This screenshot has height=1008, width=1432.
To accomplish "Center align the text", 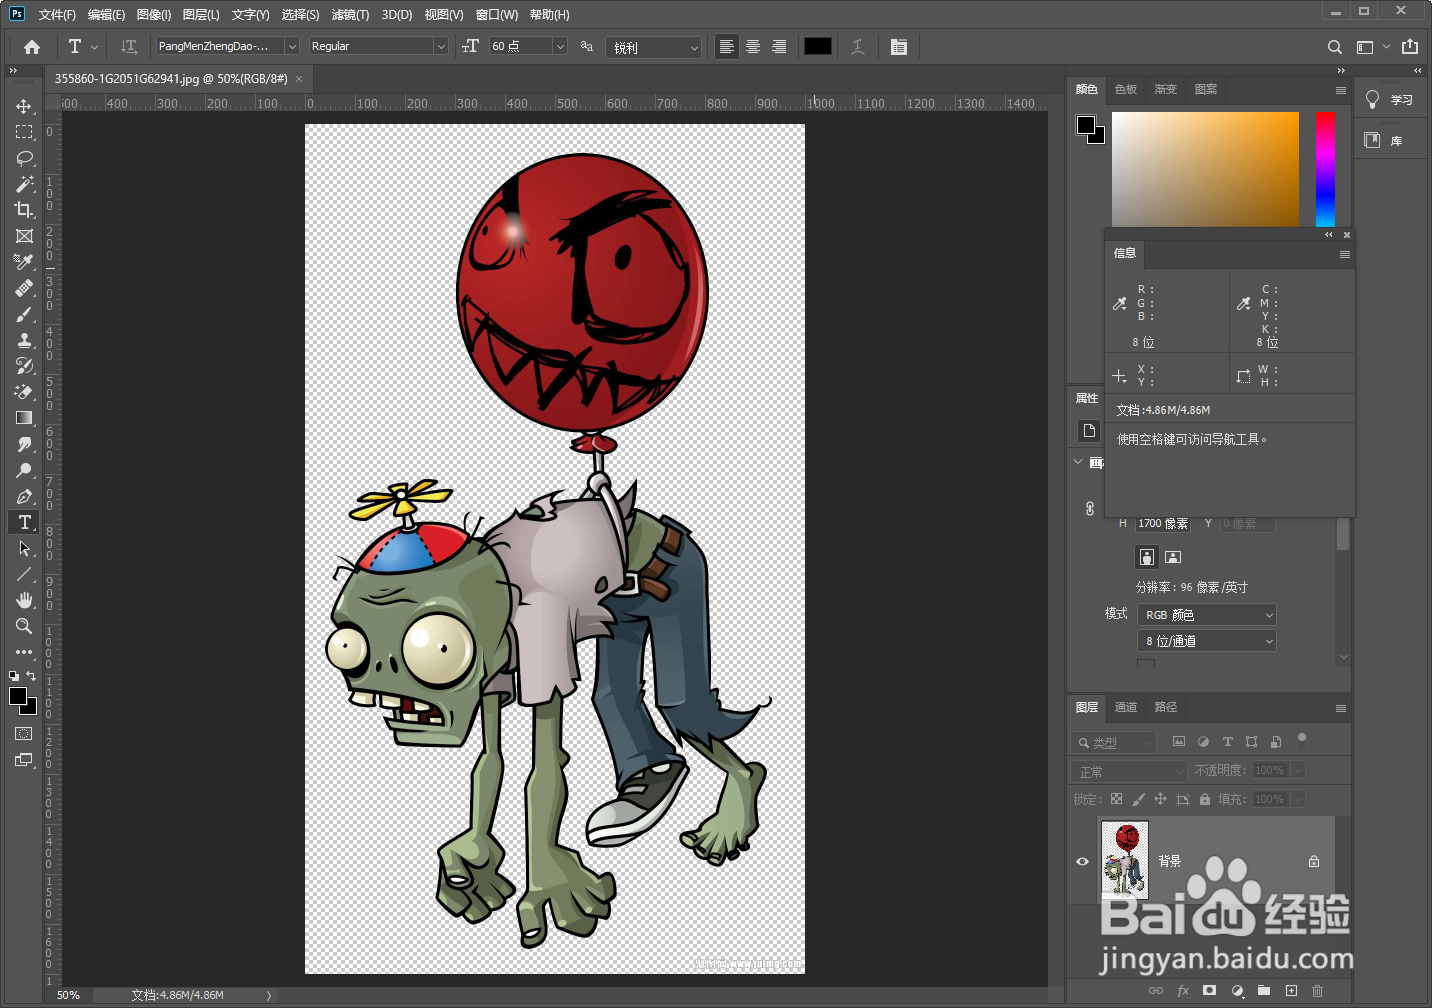I will [753, 47].
